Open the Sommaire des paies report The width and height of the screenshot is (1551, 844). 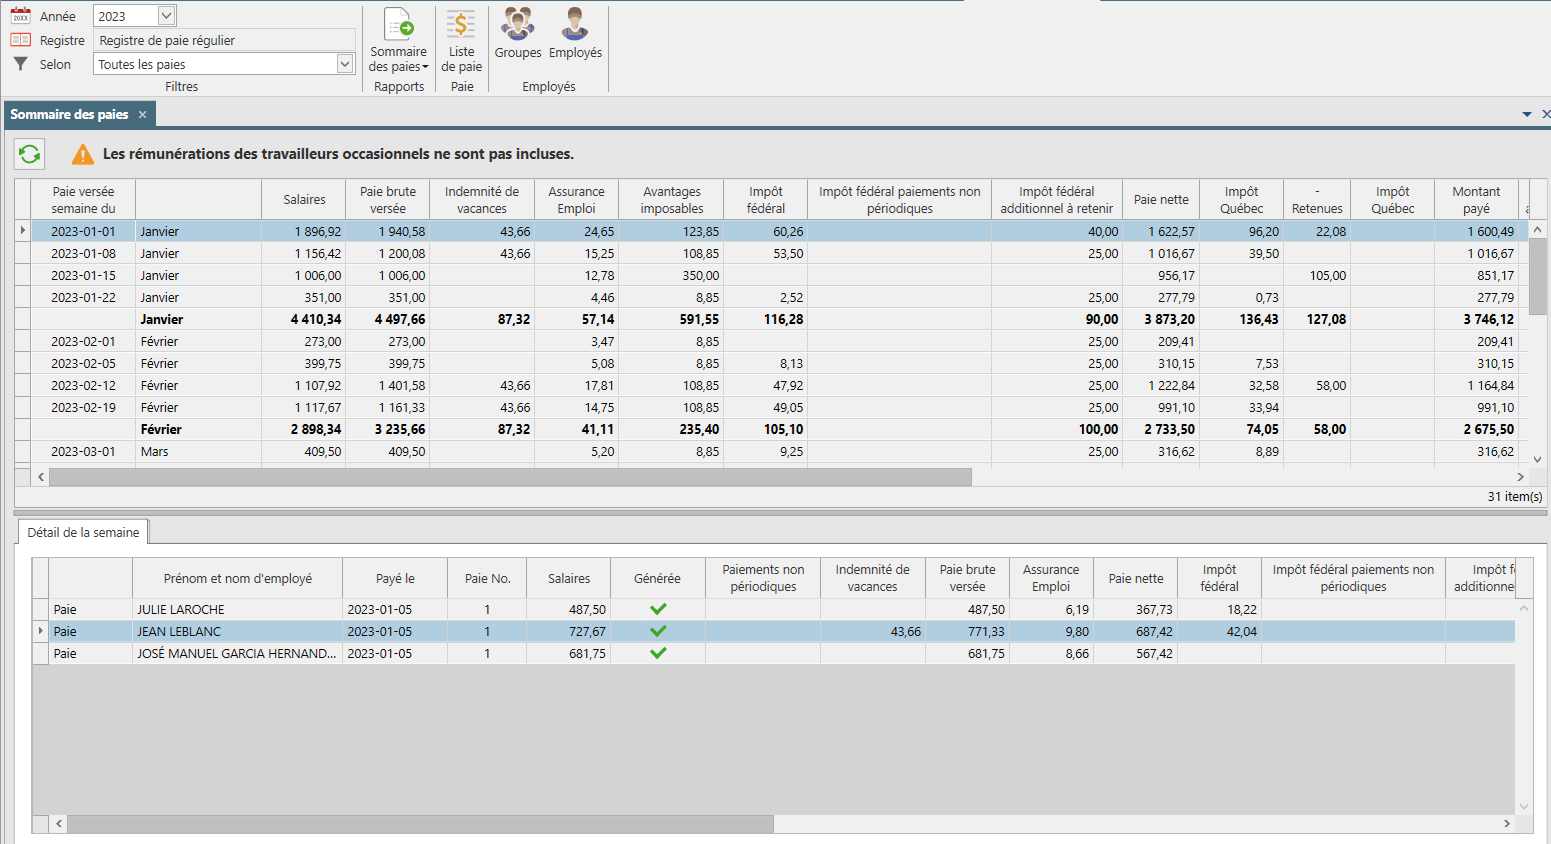pos(398,40)
